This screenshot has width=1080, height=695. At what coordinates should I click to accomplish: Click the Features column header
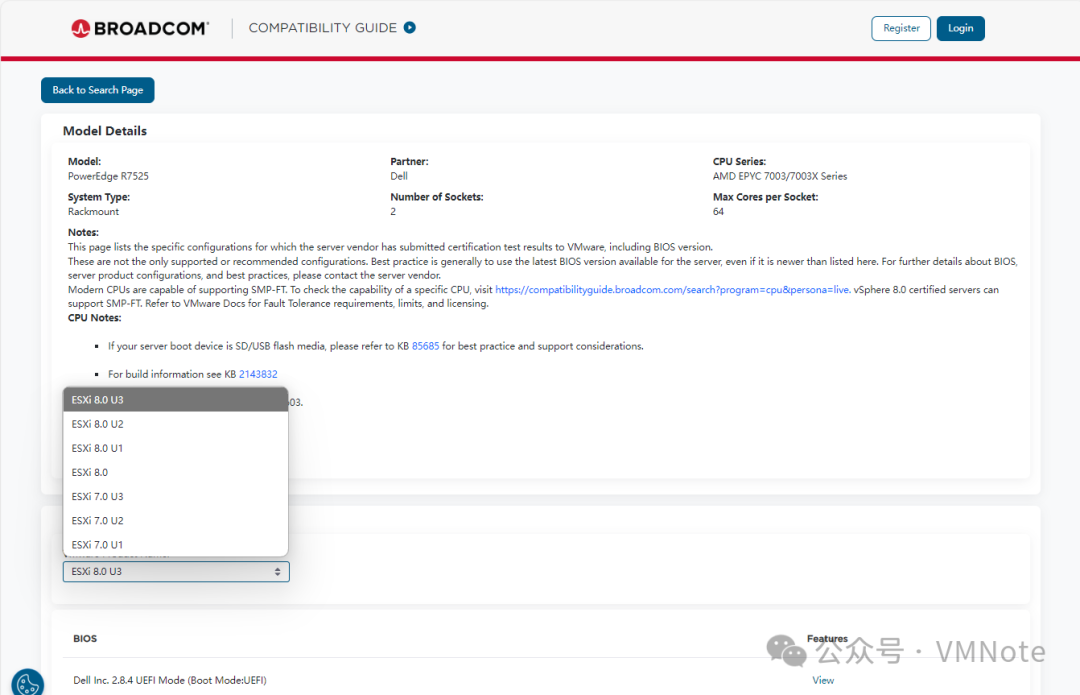point(827,639)
